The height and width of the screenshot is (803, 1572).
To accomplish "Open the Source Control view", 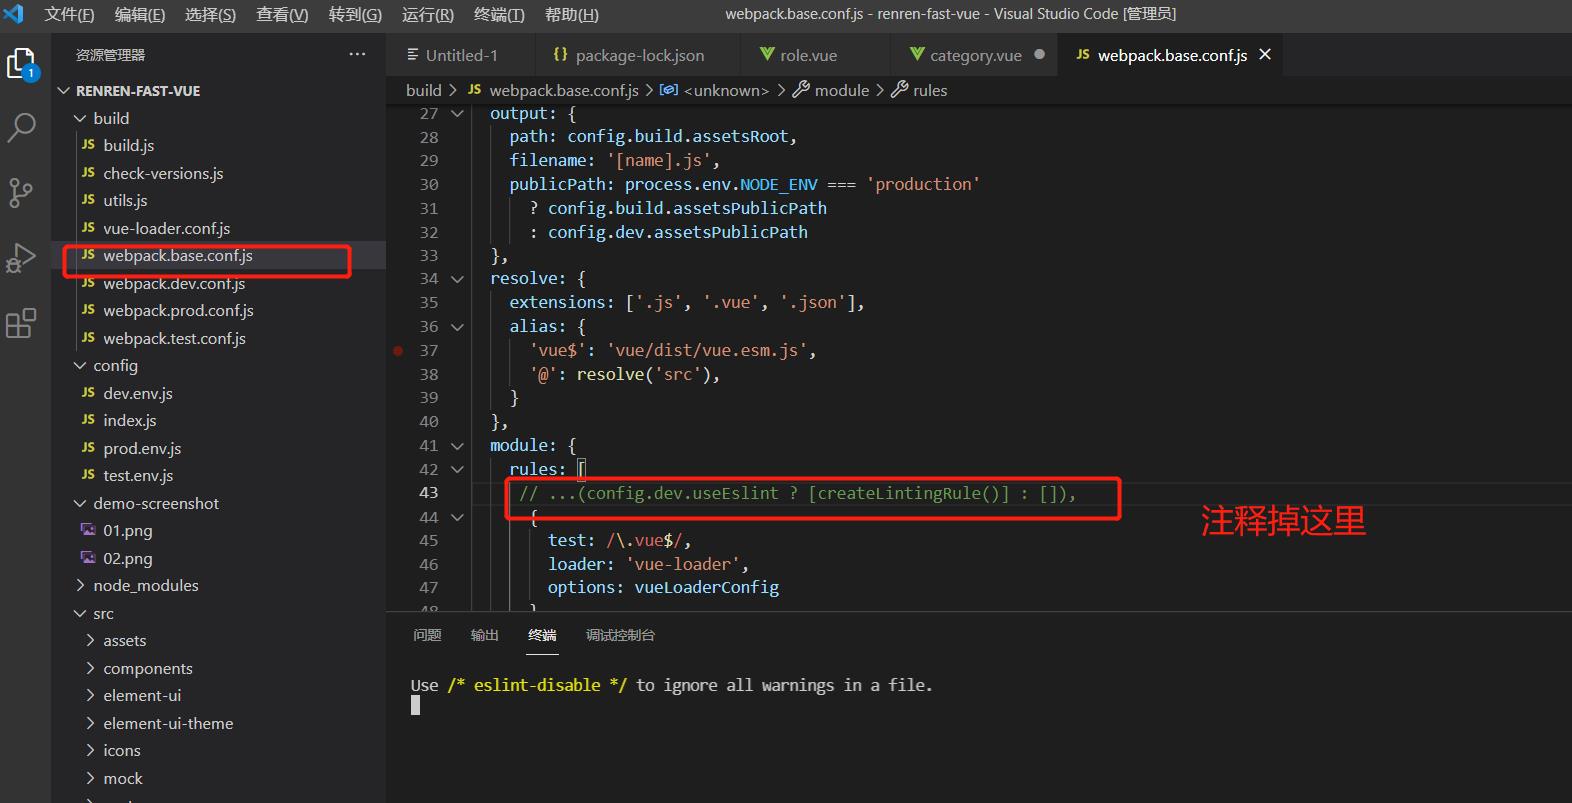I will tap(21, 192).
